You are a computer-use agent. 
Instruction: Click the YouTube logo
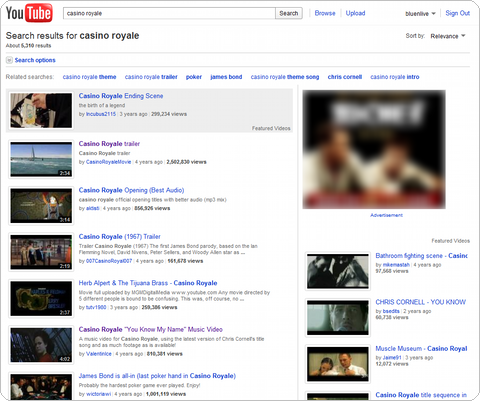click(29, 13)
